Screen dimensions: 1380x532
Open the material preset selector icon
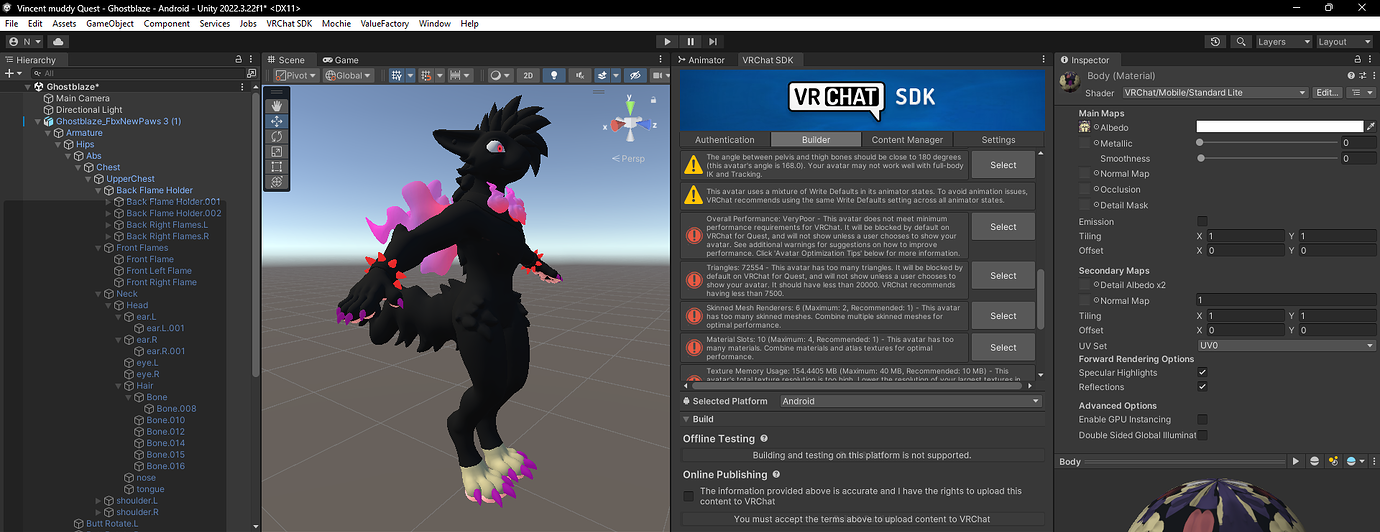pyautogui.click(x=1362, y=76)
